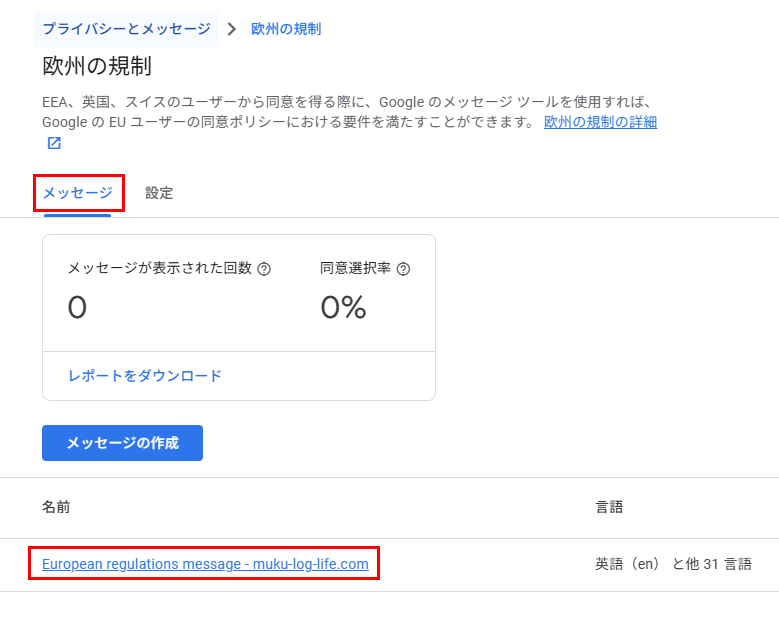Screen dimensions: 779x619
Task: Click the 欧州の規制 page heading
Action: coord(97,67)
